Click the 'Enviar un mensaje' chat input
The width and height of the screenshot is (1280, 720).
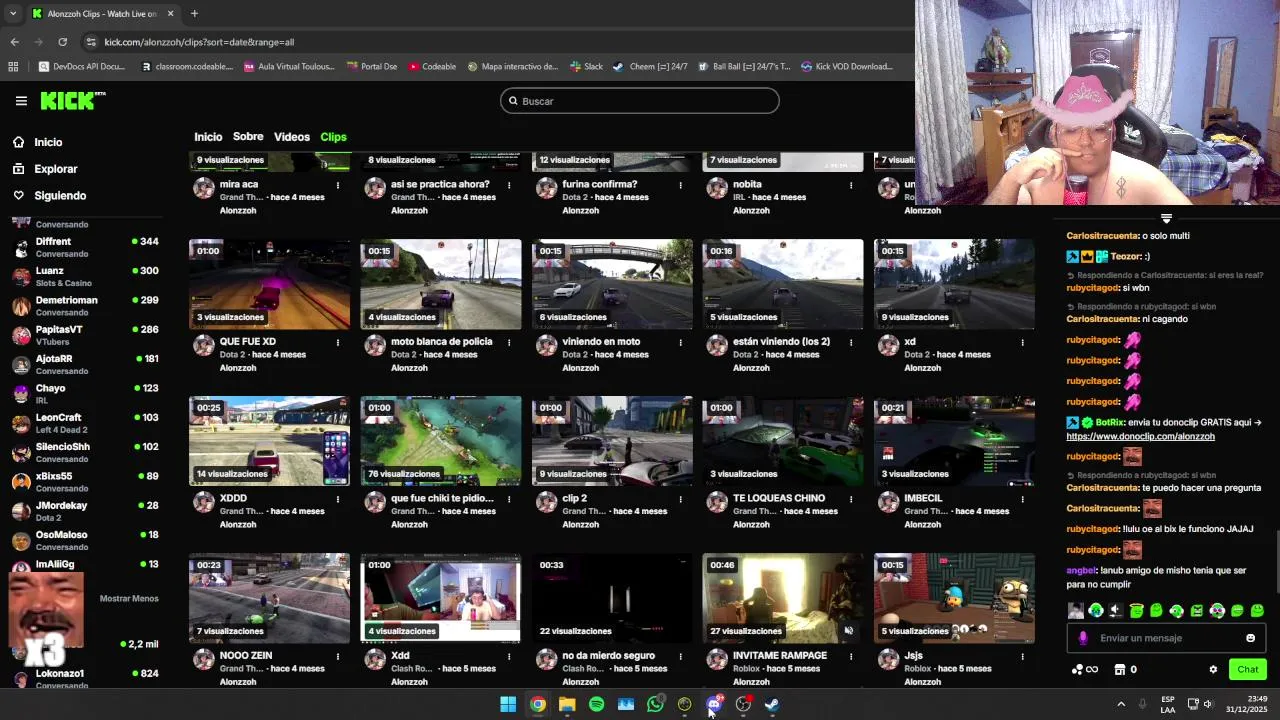(x=1166, y=638)
